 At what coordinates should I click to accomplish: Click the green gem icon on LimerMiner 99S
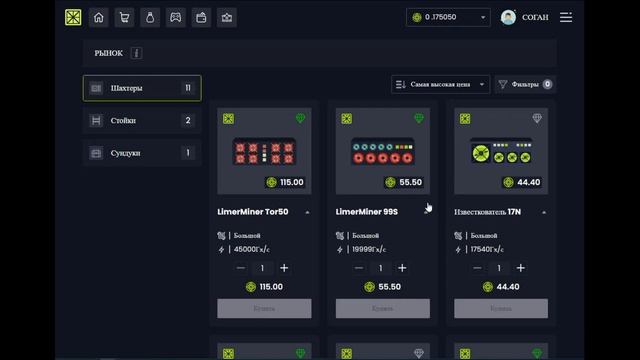click(419, 119)
